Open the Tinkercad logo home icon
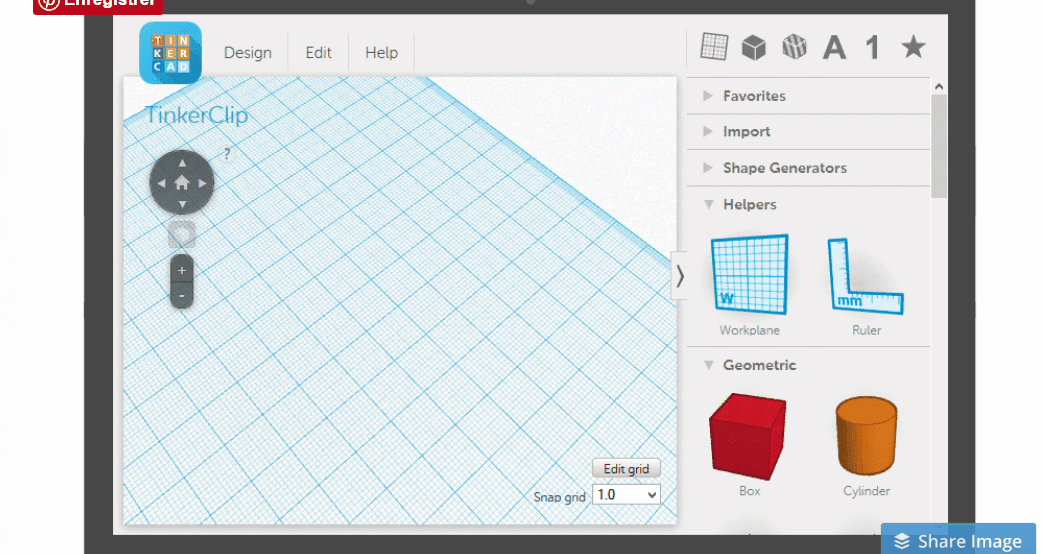 click(170, 53)
